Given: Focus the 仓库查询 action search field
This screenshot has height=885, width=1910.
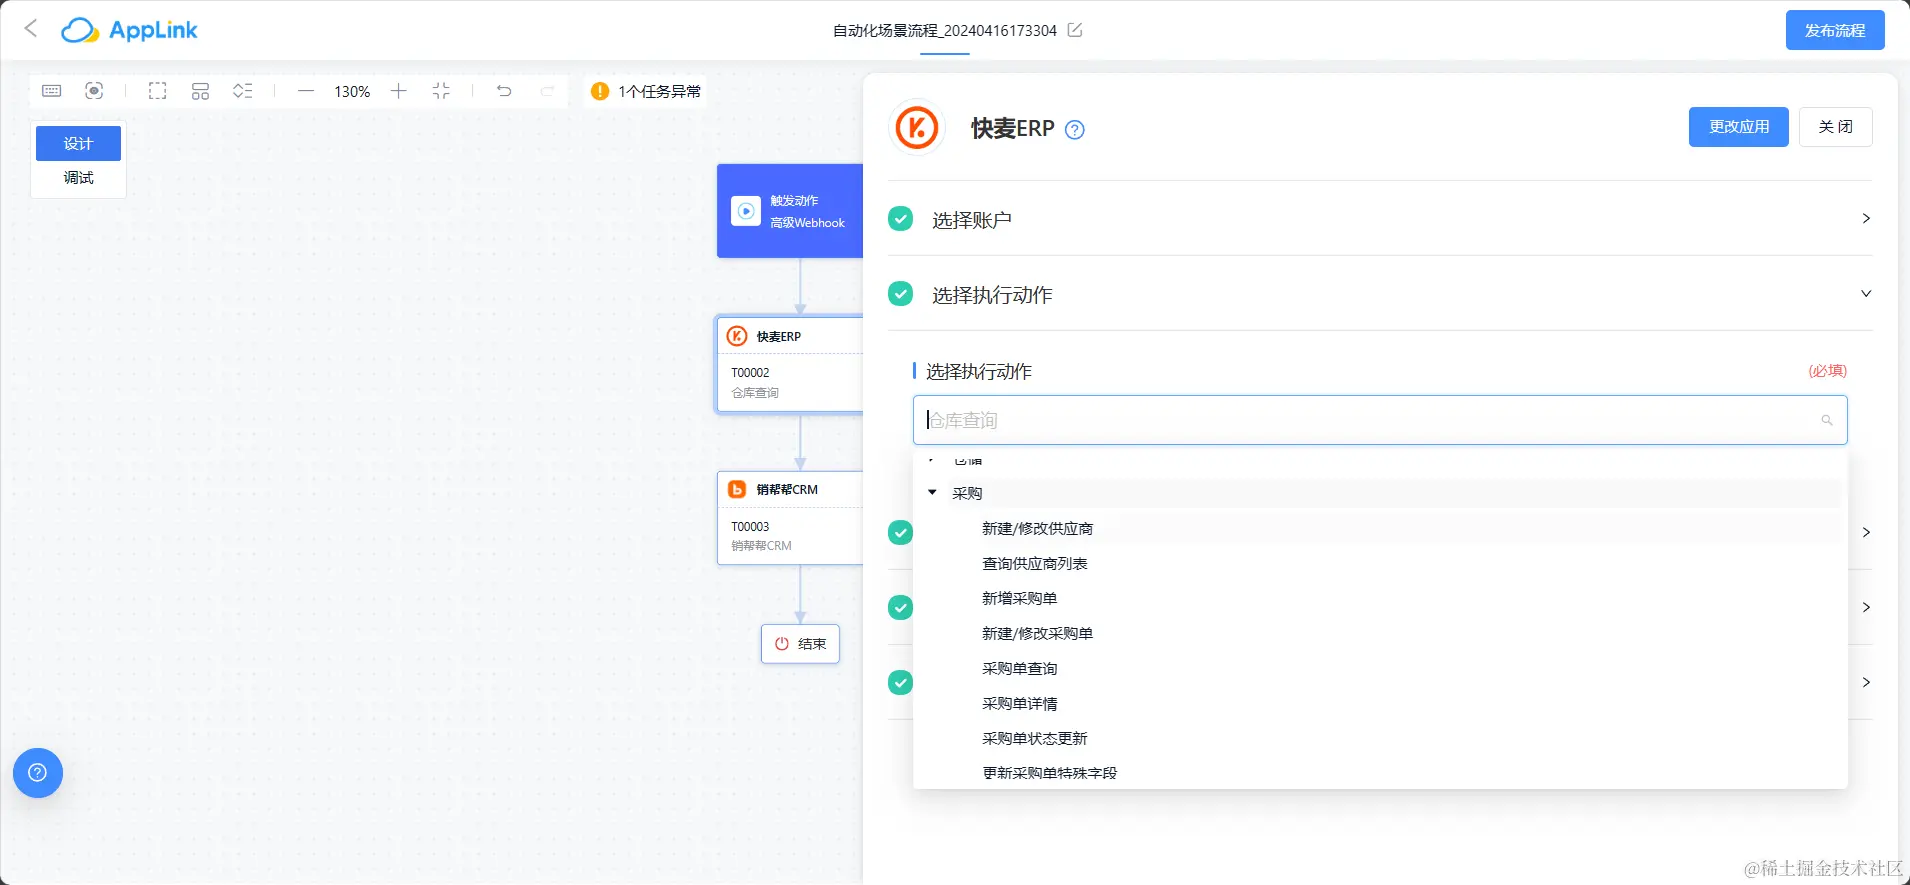Looking at the screenshot, I should tap(1380, 420).
